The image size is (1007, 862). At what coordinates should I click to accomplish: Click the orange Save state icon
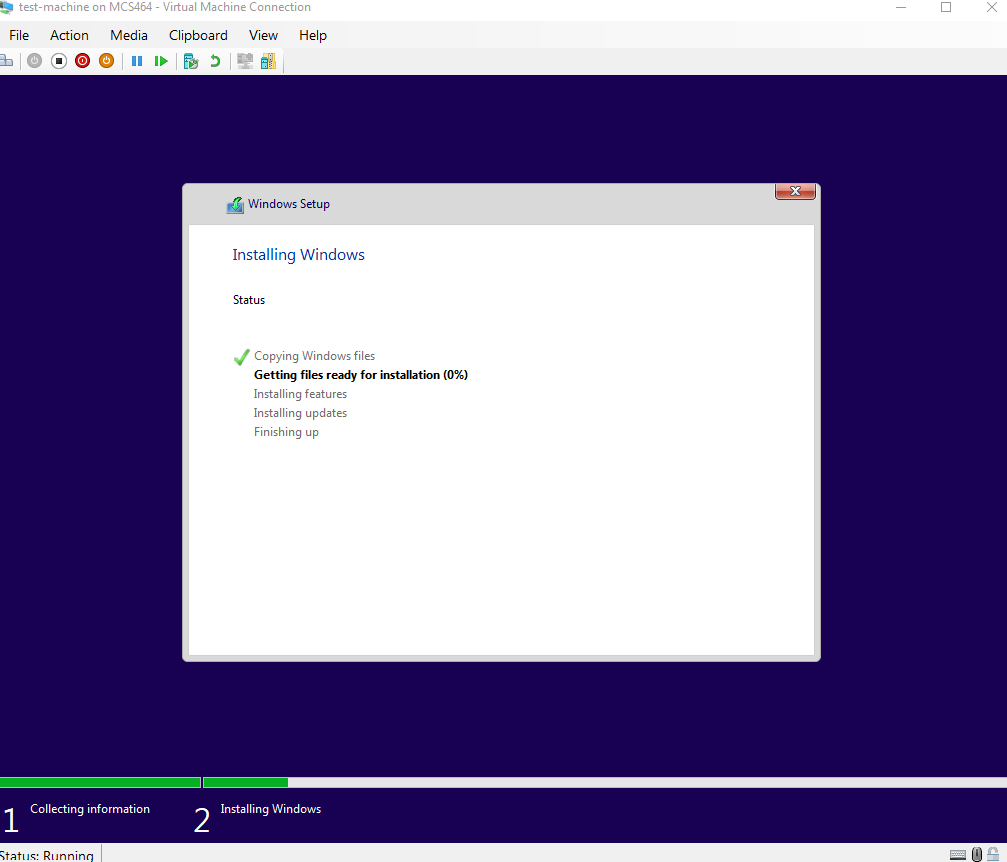106,61
